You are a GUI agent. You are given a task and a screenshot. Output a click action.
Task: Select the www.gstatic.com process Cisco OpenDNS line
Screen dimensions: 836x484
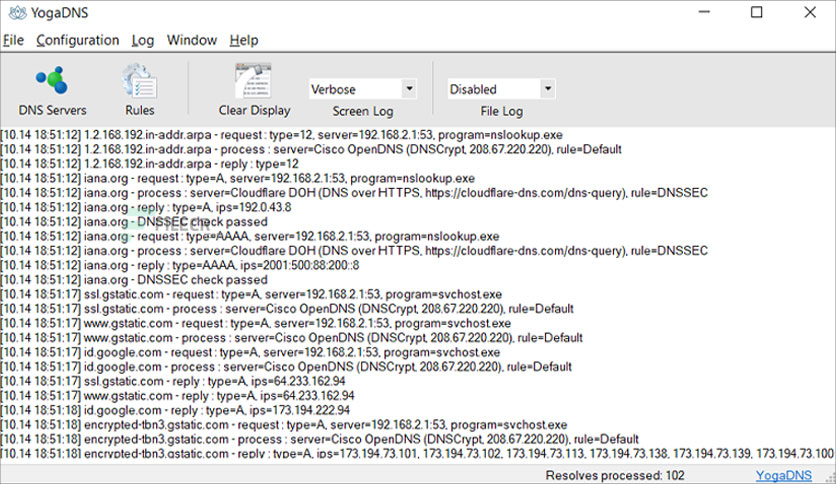292,337
